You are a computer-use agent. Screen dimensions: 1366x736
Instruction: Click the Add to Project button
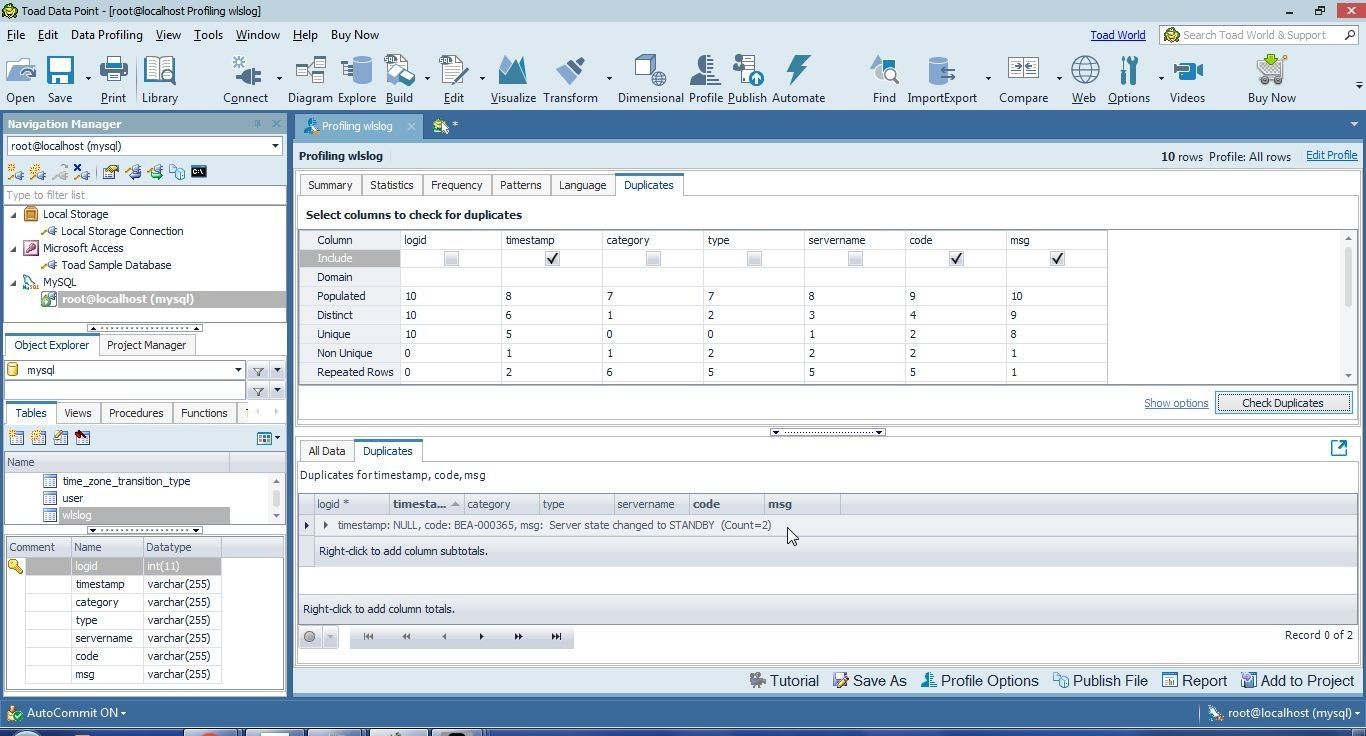click(1297, 681)
